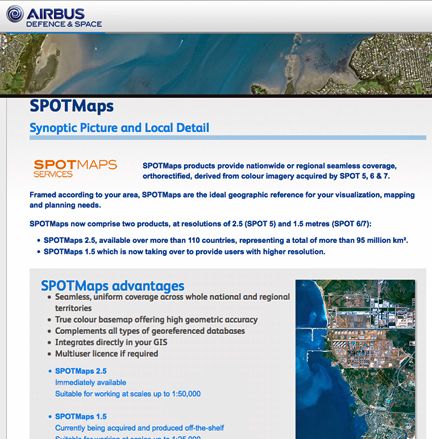Screen dimensions: 432x439
Task: Click the bullet 'SPOTMaps 1.5 which is now taking over'
Action: pos(184,252)
